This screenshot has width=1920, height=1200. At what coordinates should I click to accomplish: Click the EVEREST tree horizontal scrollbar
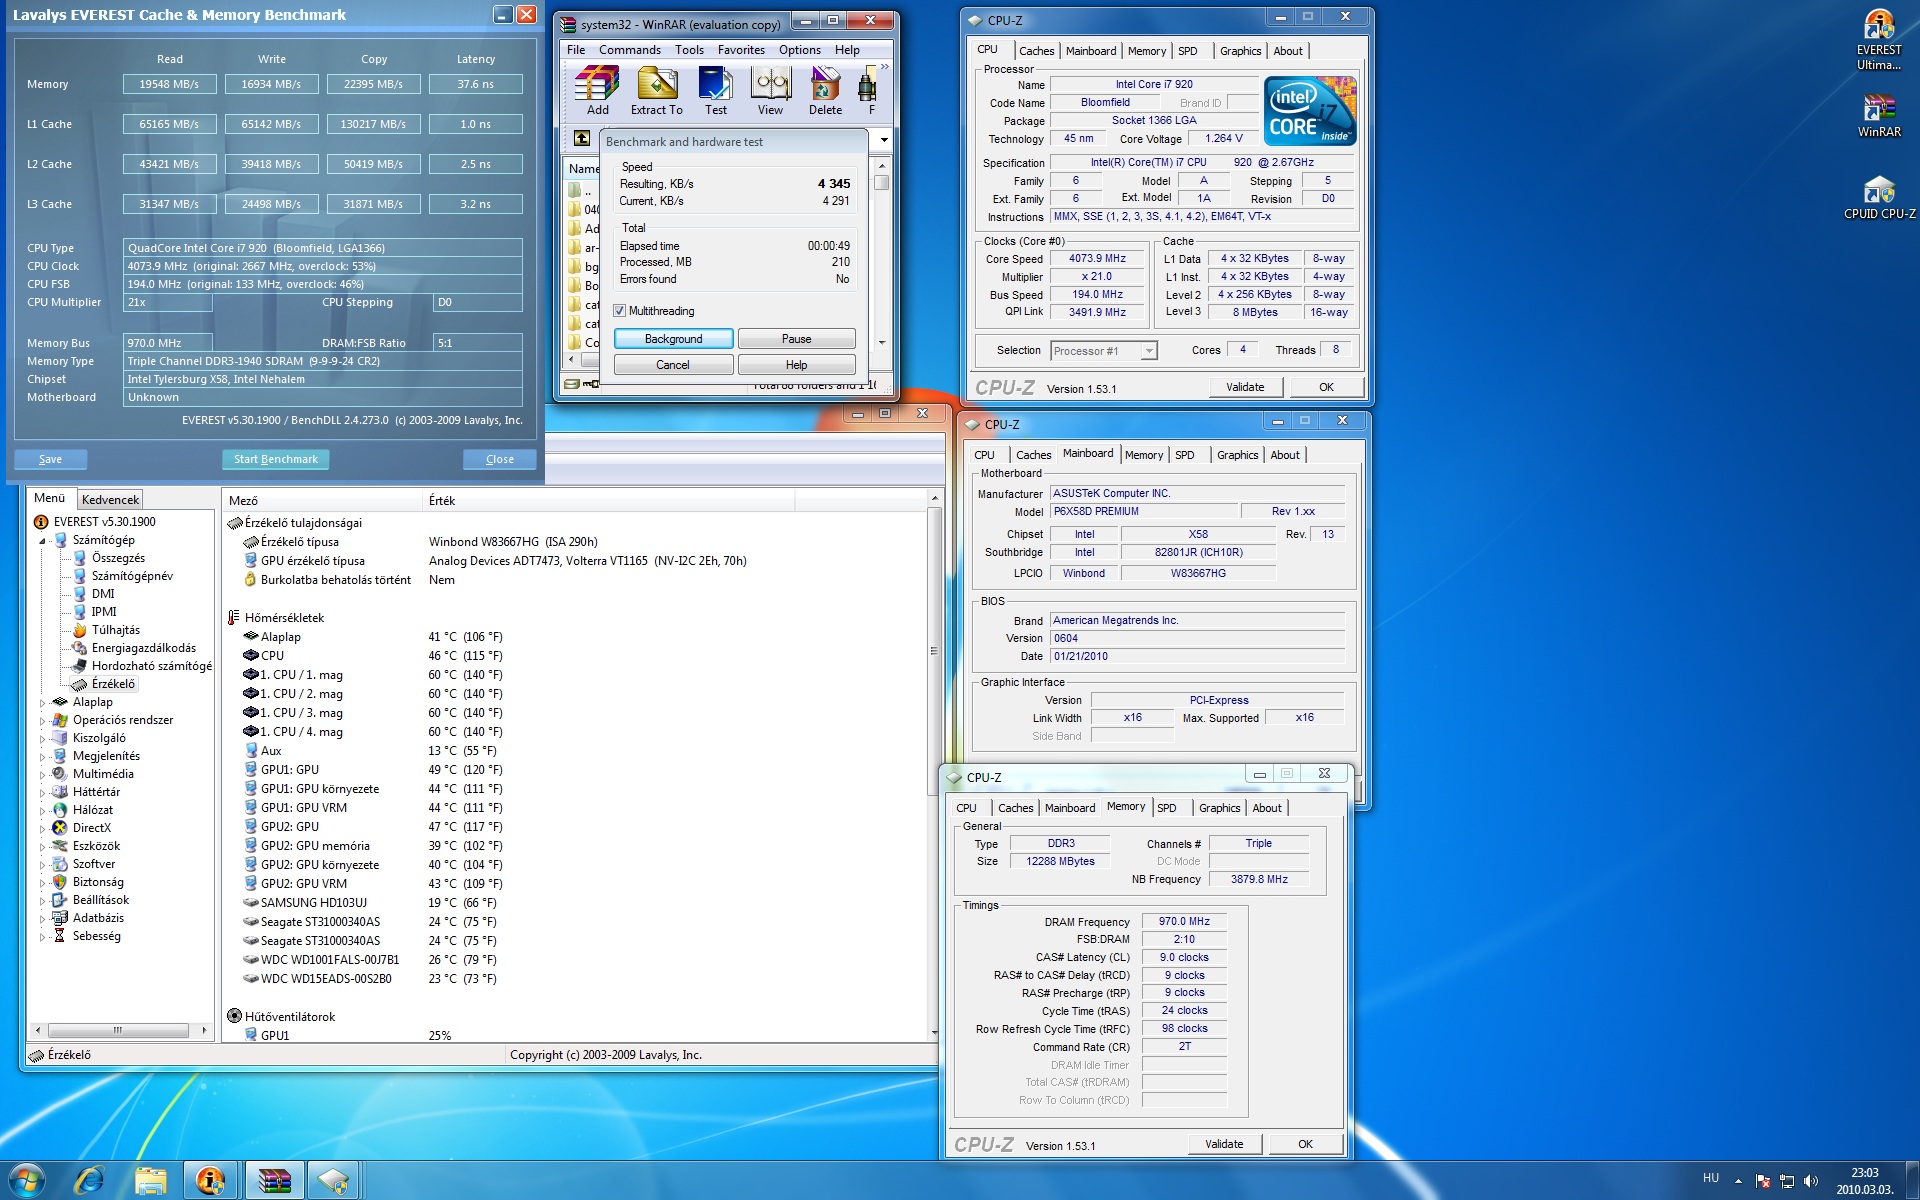[x=120, y=1030]
